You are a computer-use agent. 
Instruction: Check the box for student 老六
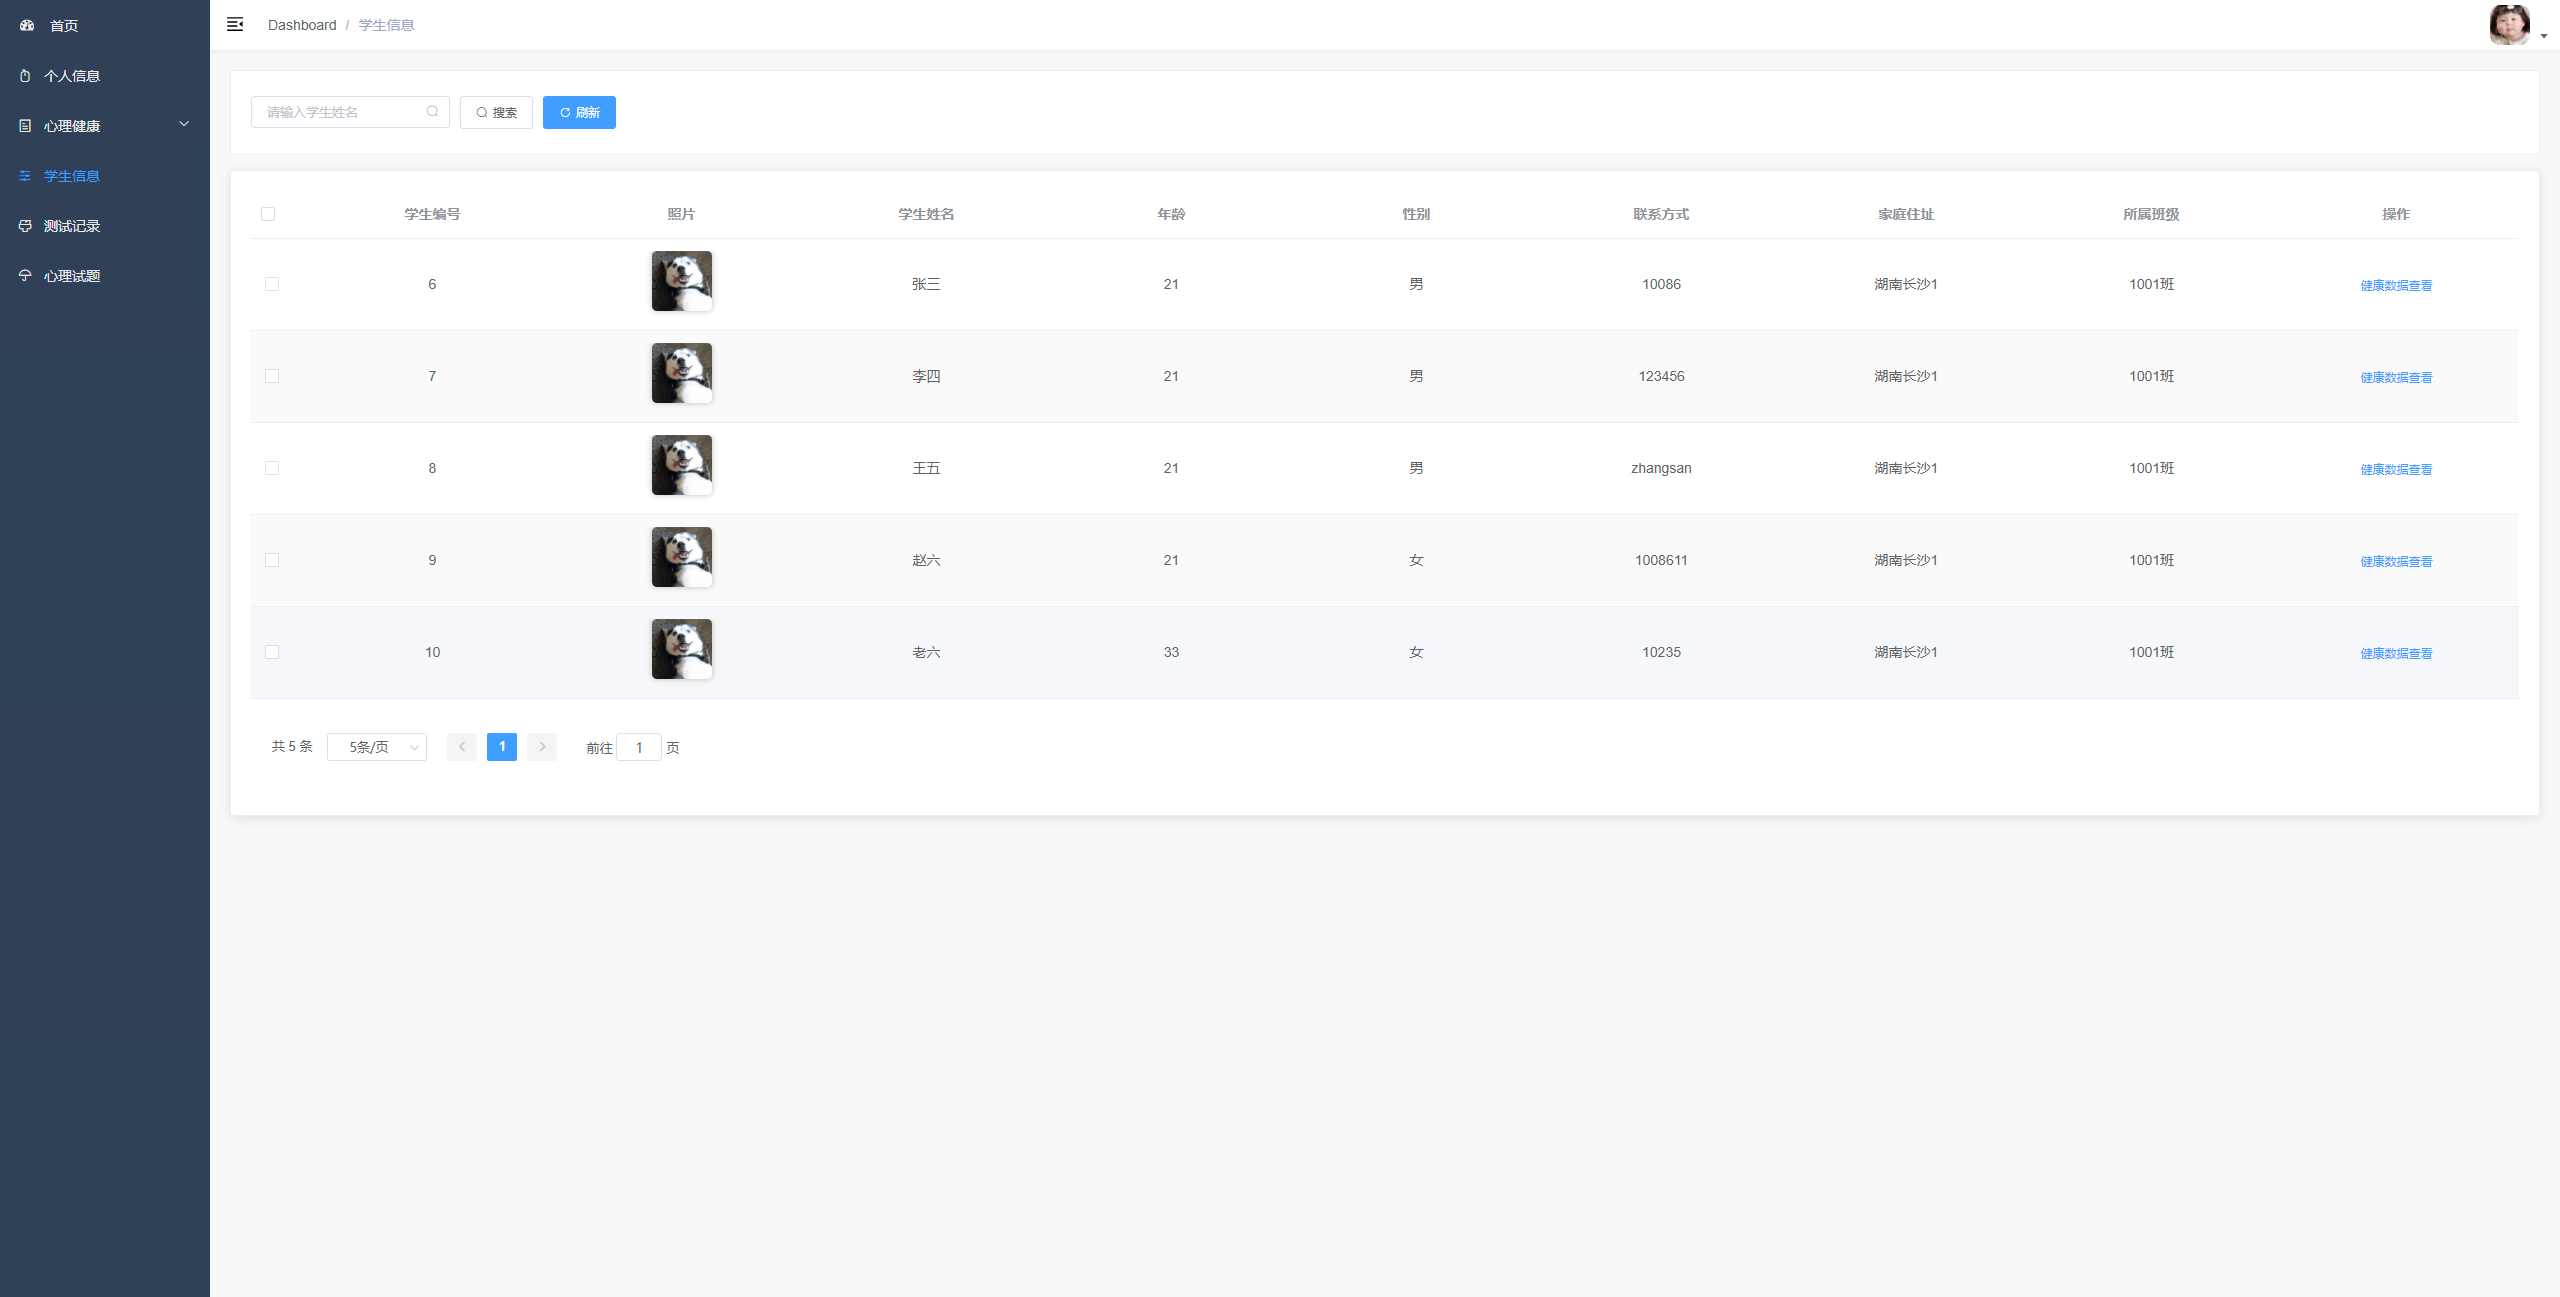(x=272, y=652)
